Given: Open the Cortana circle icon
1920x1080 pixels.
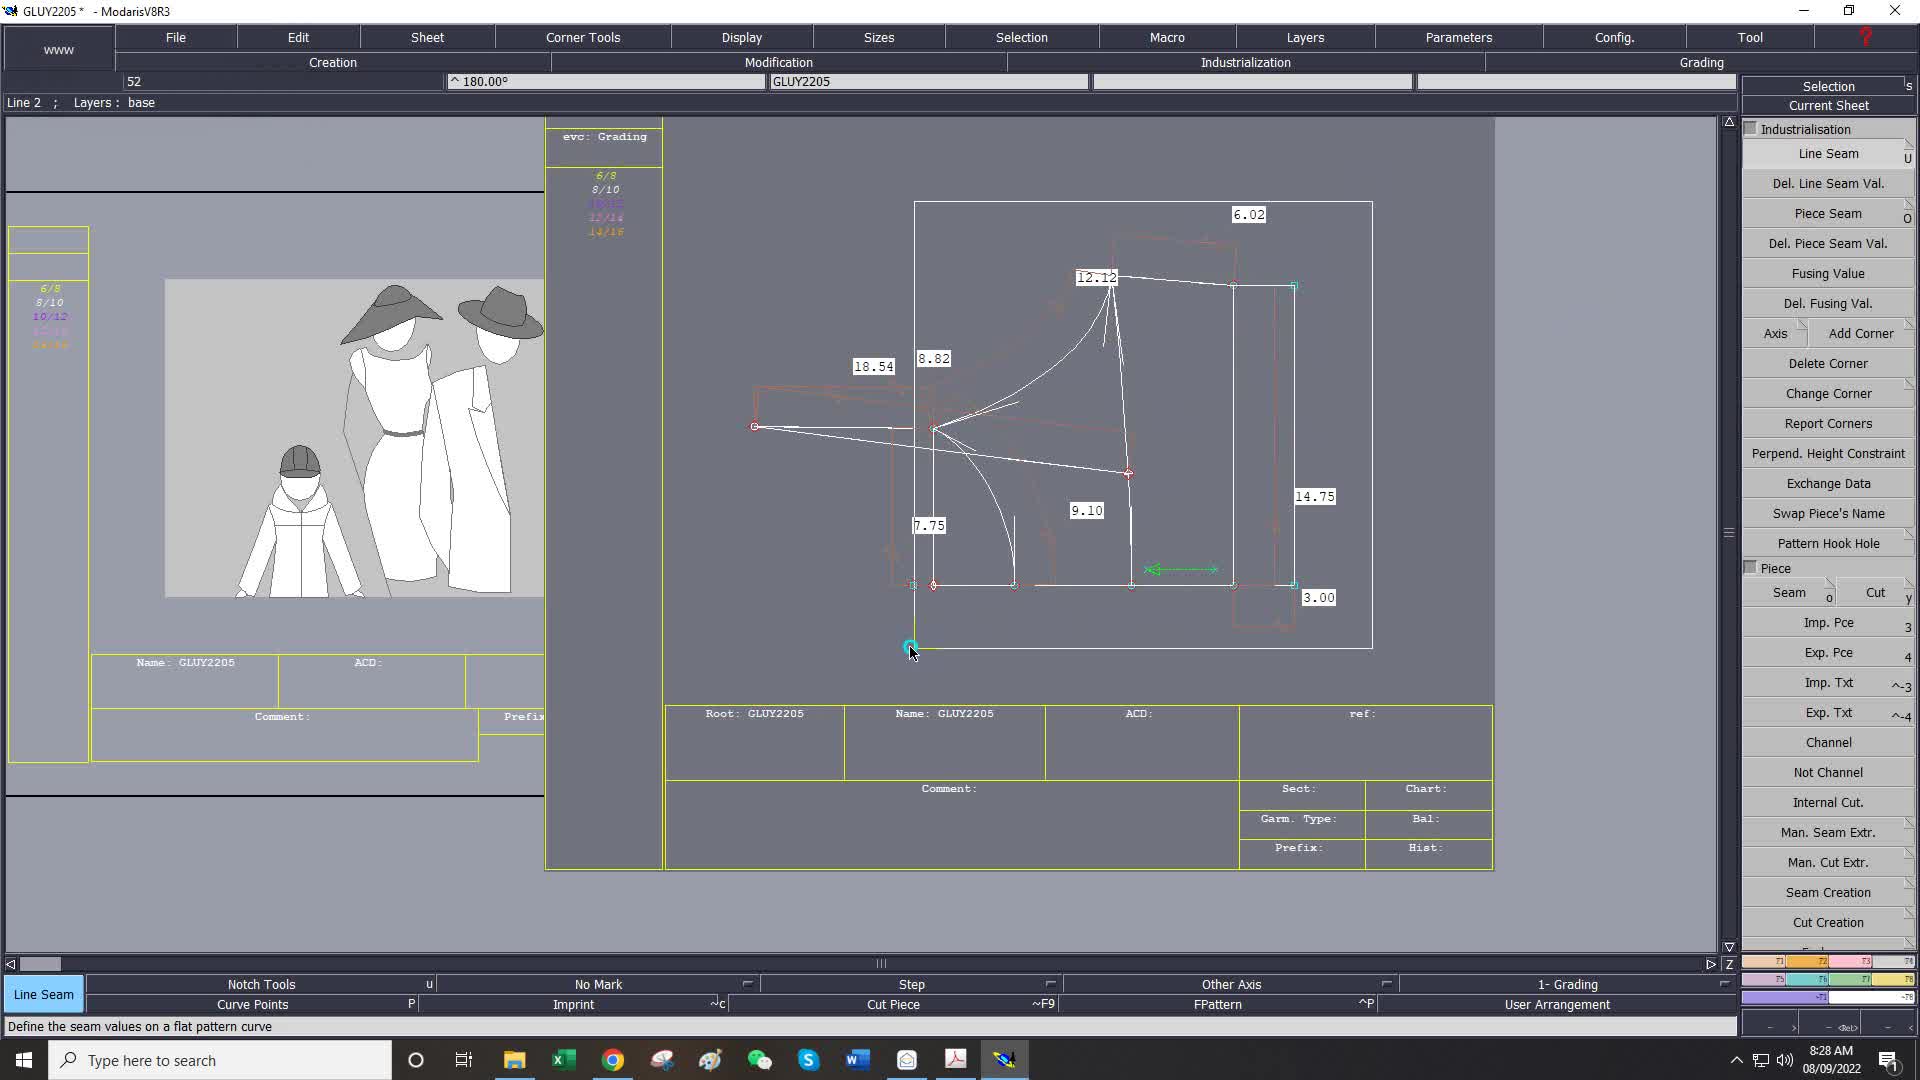Looking at the screenshot, I should click(416, 1060).
